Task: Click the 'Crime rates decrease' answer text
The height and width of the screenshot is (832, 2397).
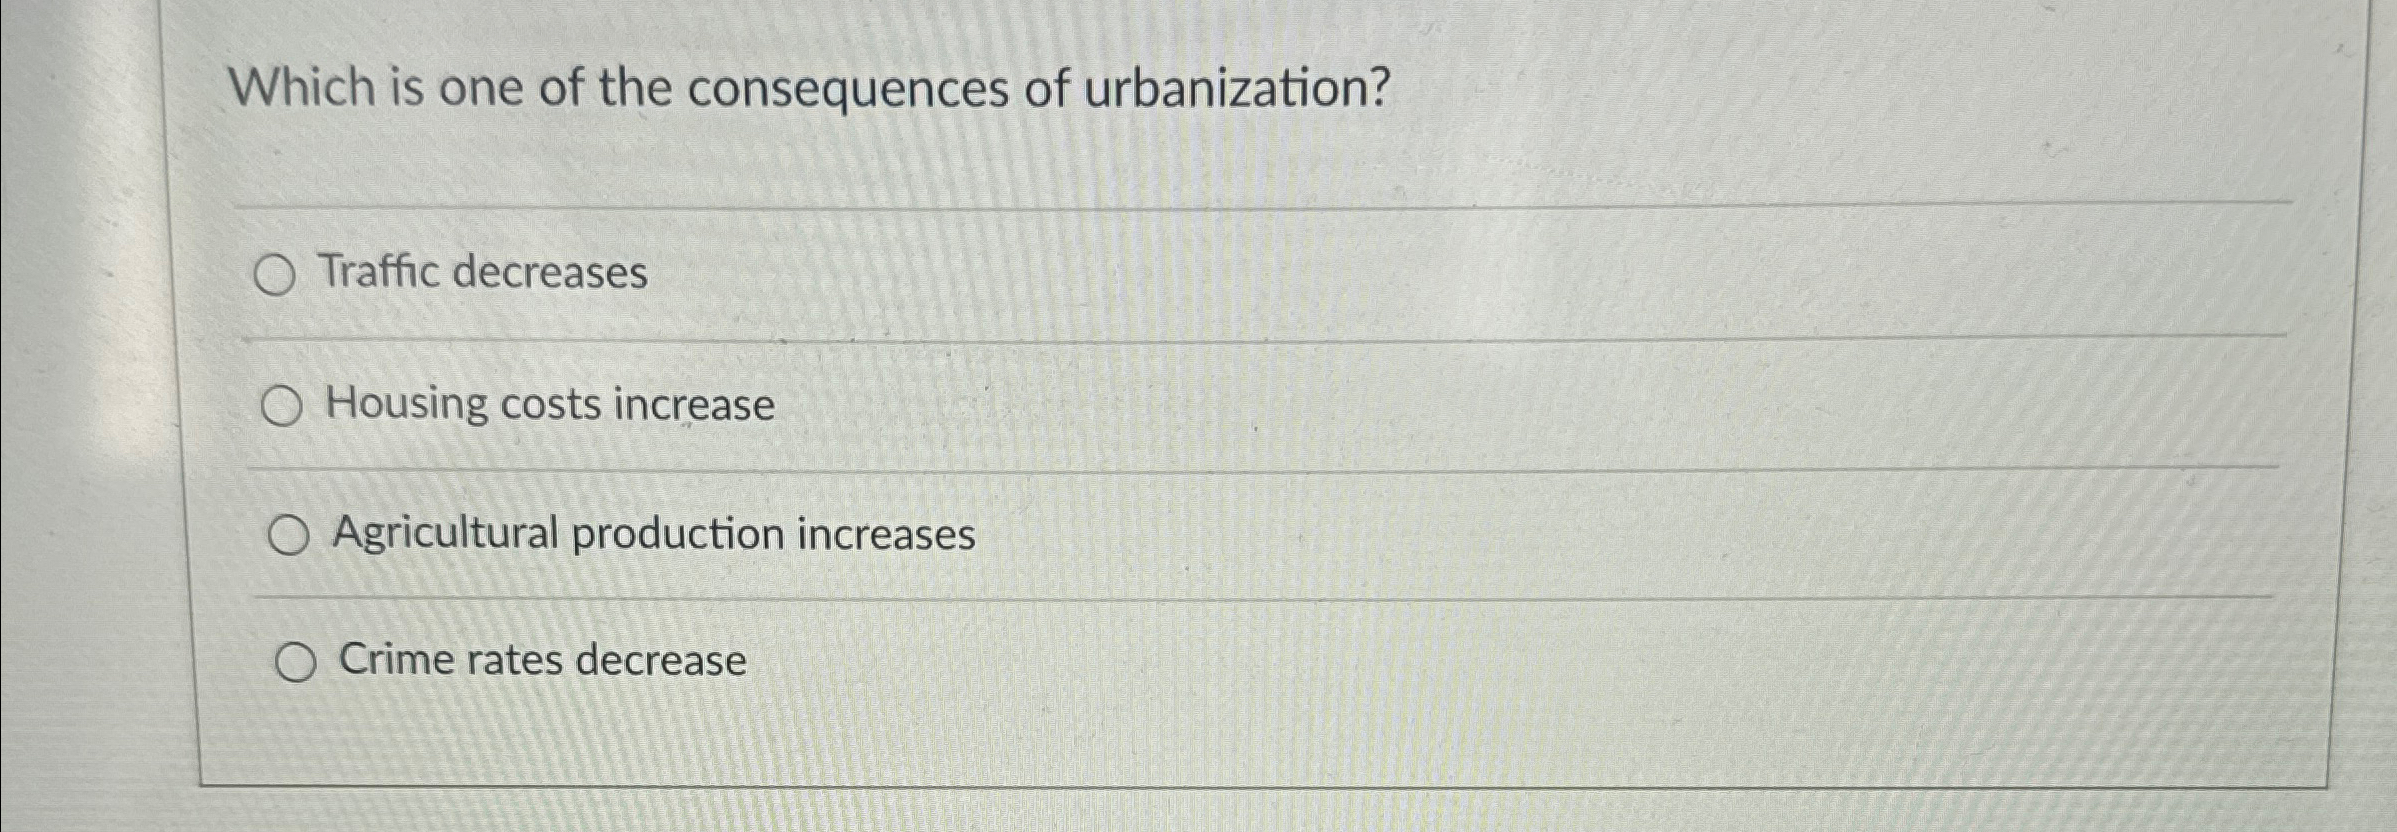Action: (x=543, y=660)
